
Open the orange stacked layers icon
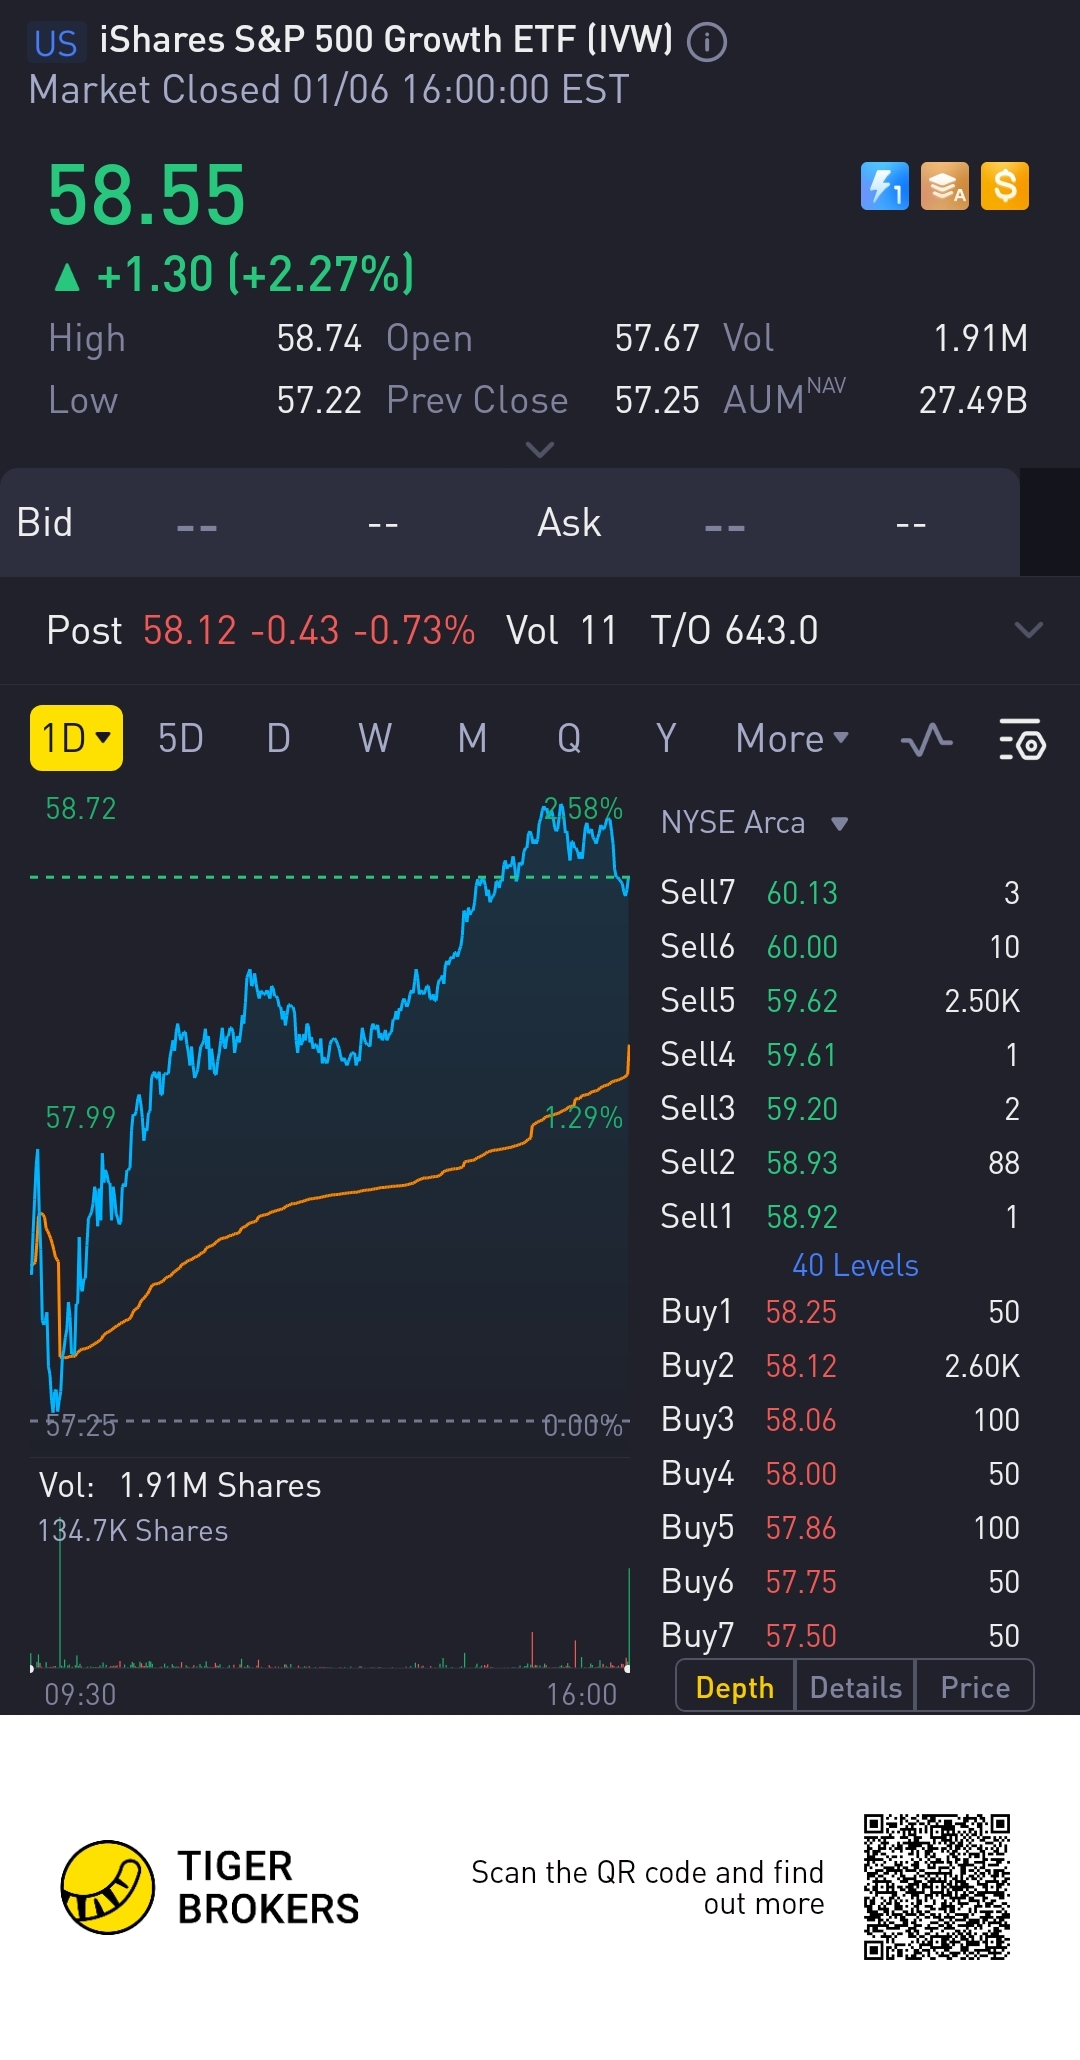coord(945,186)
